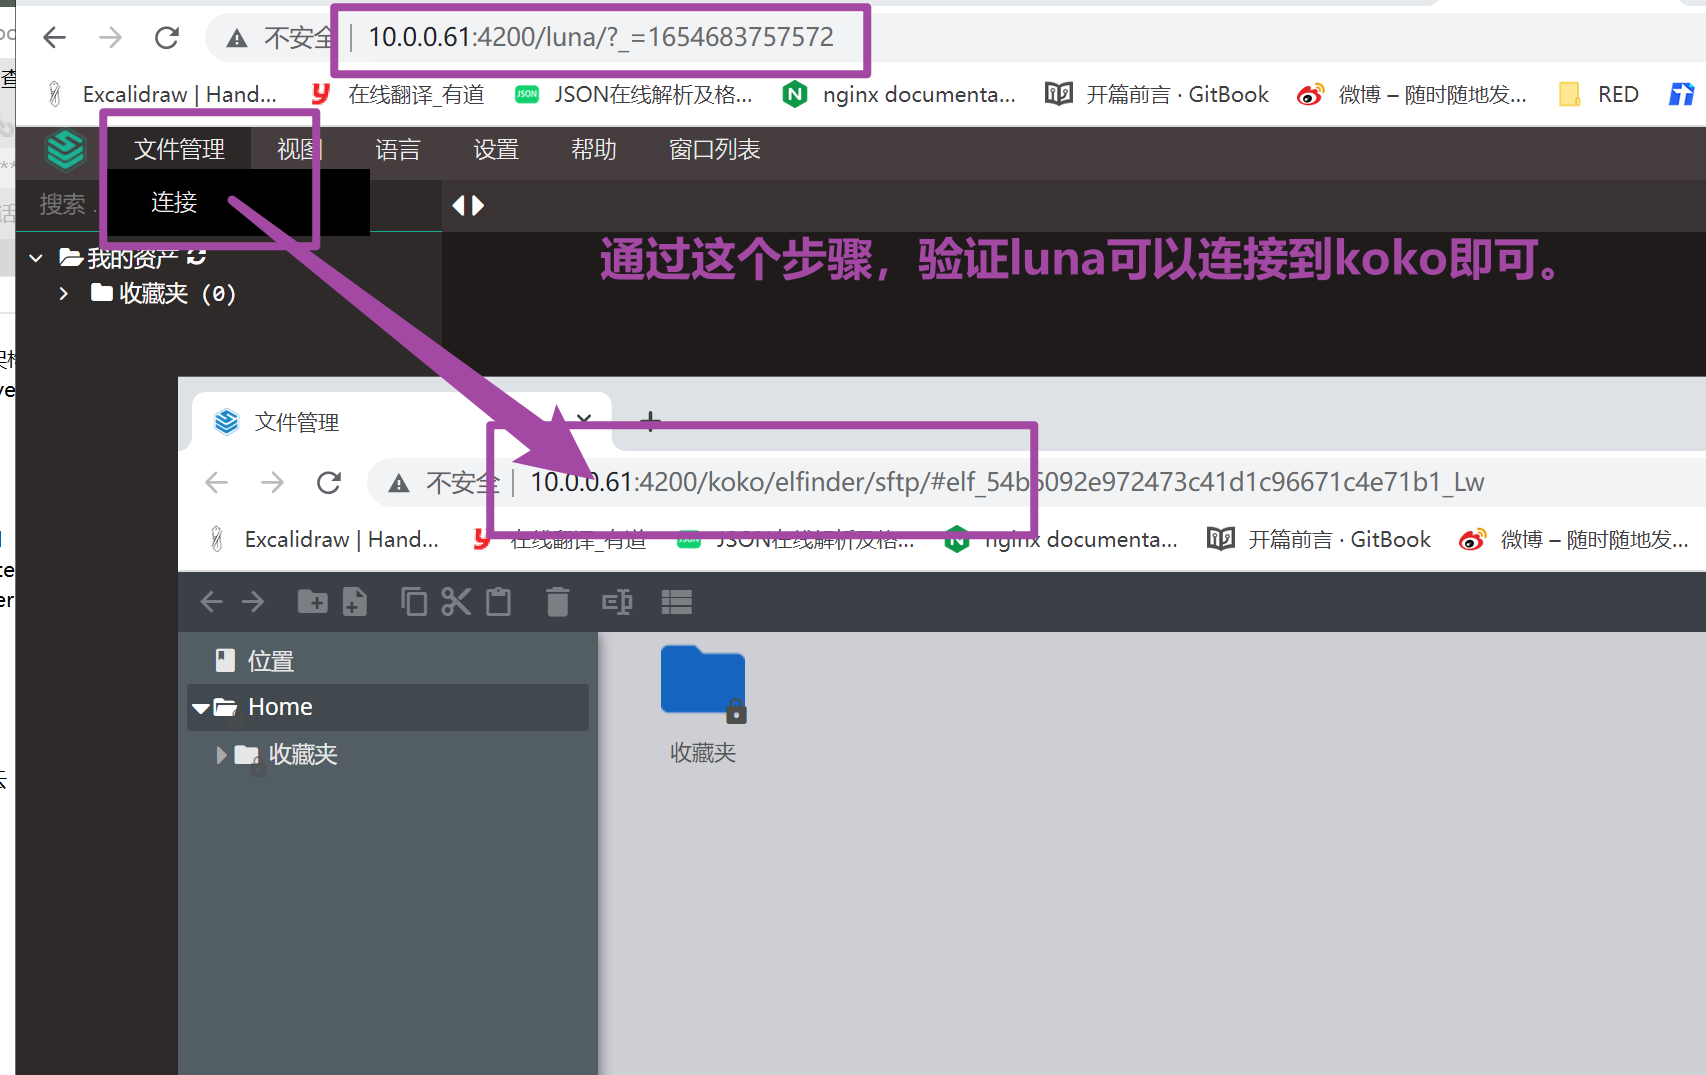Image resolution: width=1706 pixels, height=1075 pixels.
Task: Open Excalidraw bookmark in lower bookmarks bar
Action: [x=325, y=539]
